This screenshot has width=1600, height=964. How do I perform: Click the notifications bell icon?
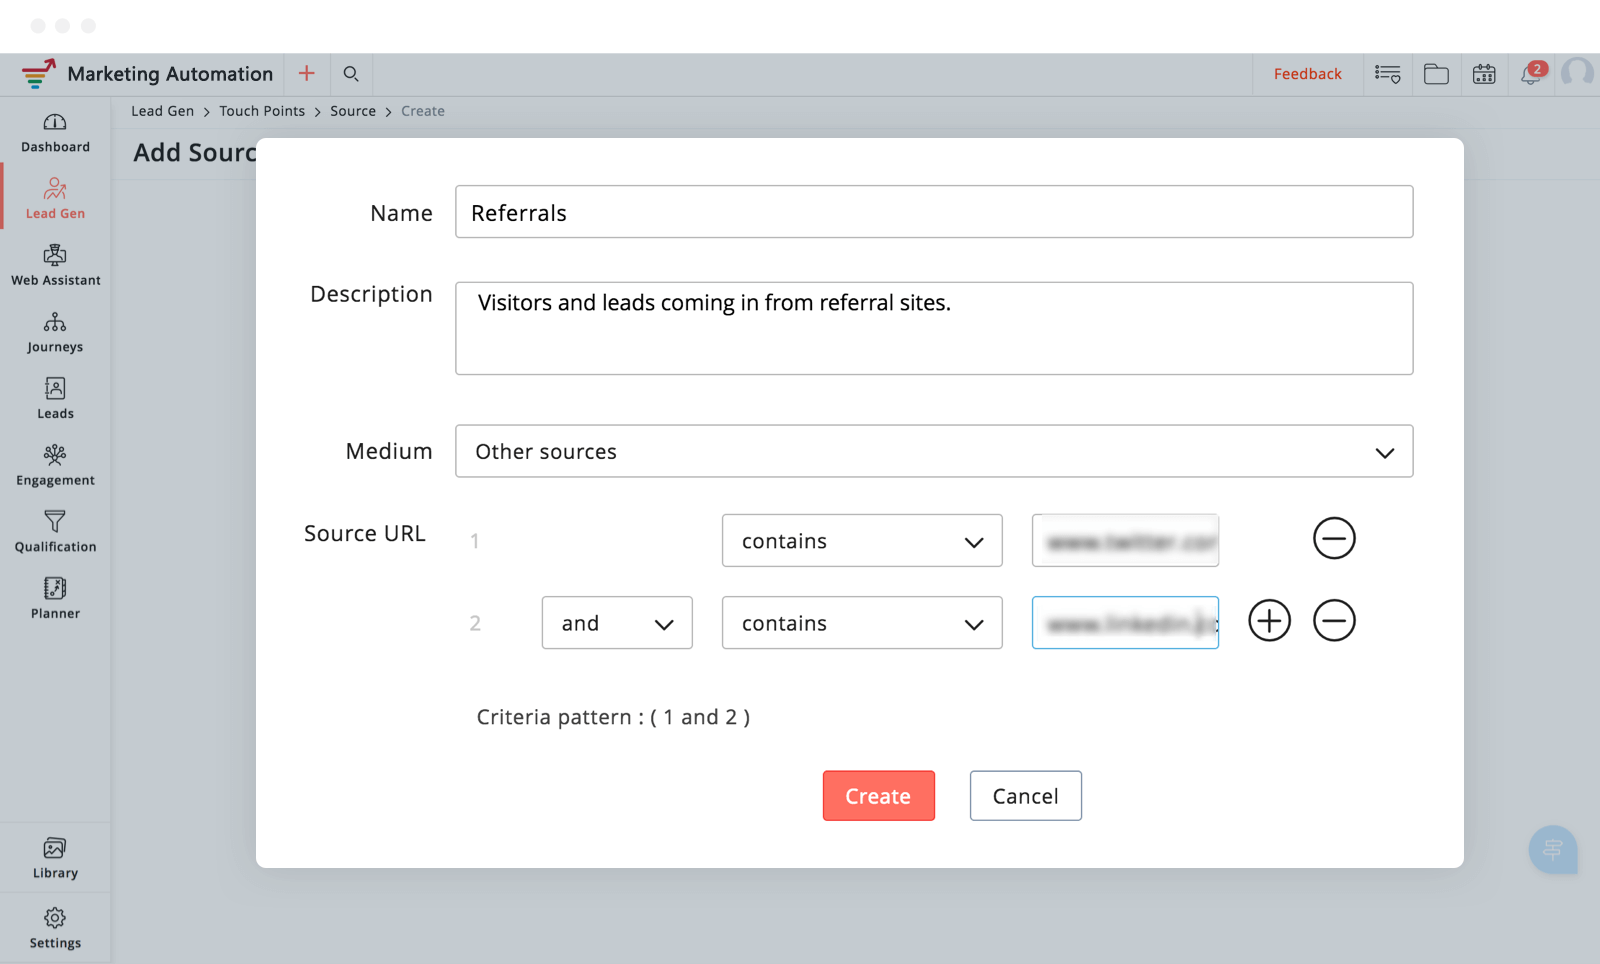click(x=1531, y=74)
